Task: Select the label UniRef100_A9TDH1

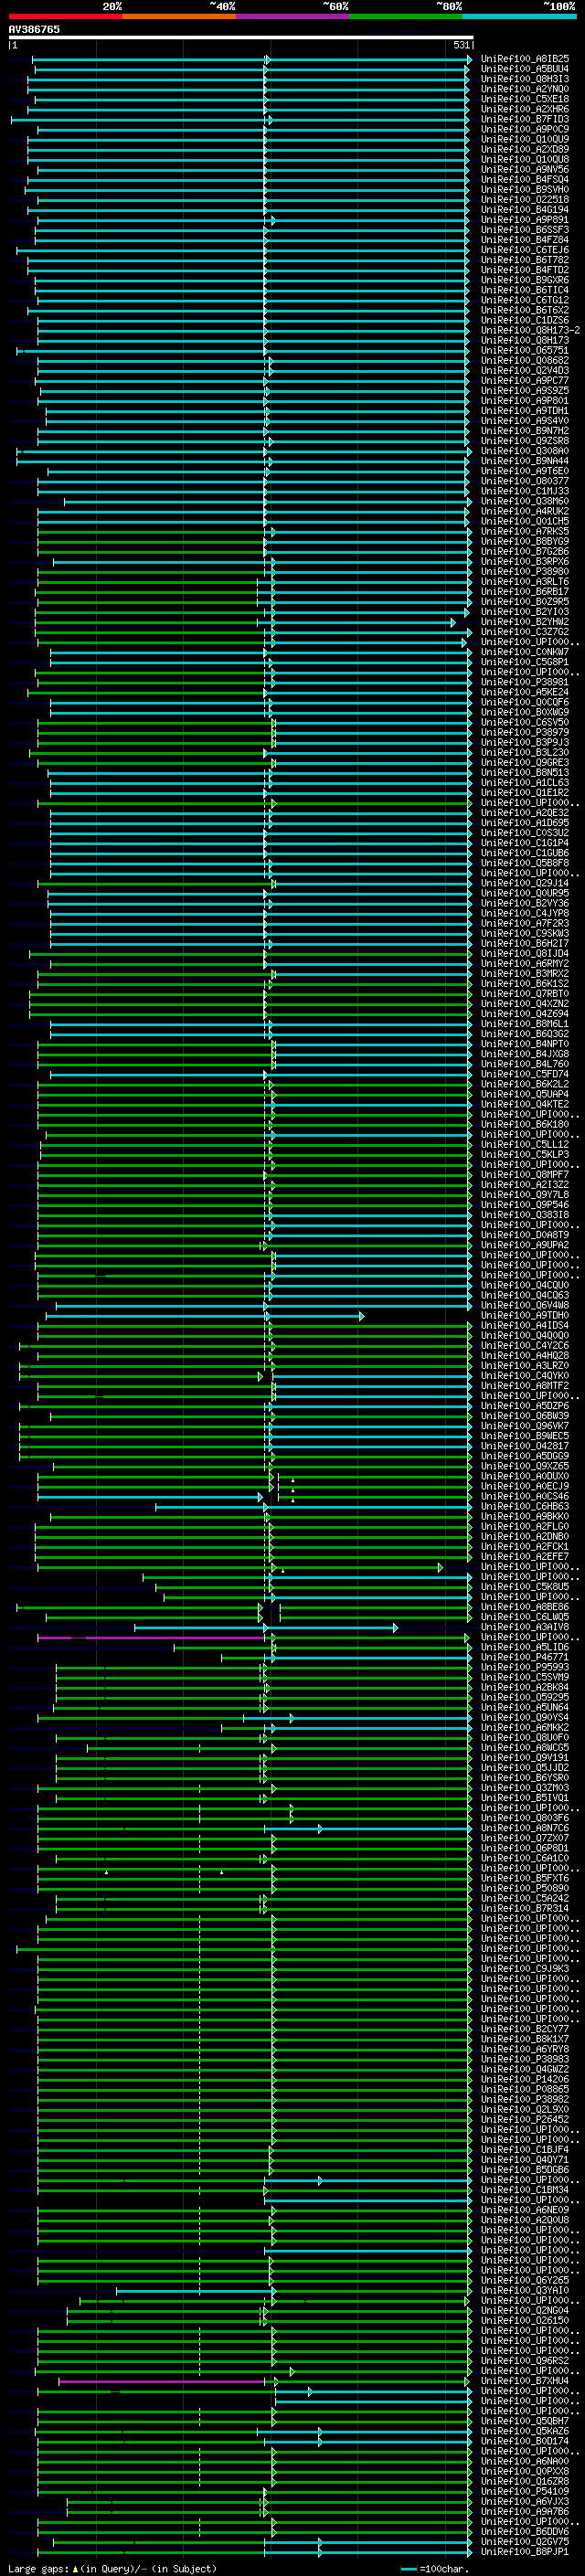Action: click(525, 410)
